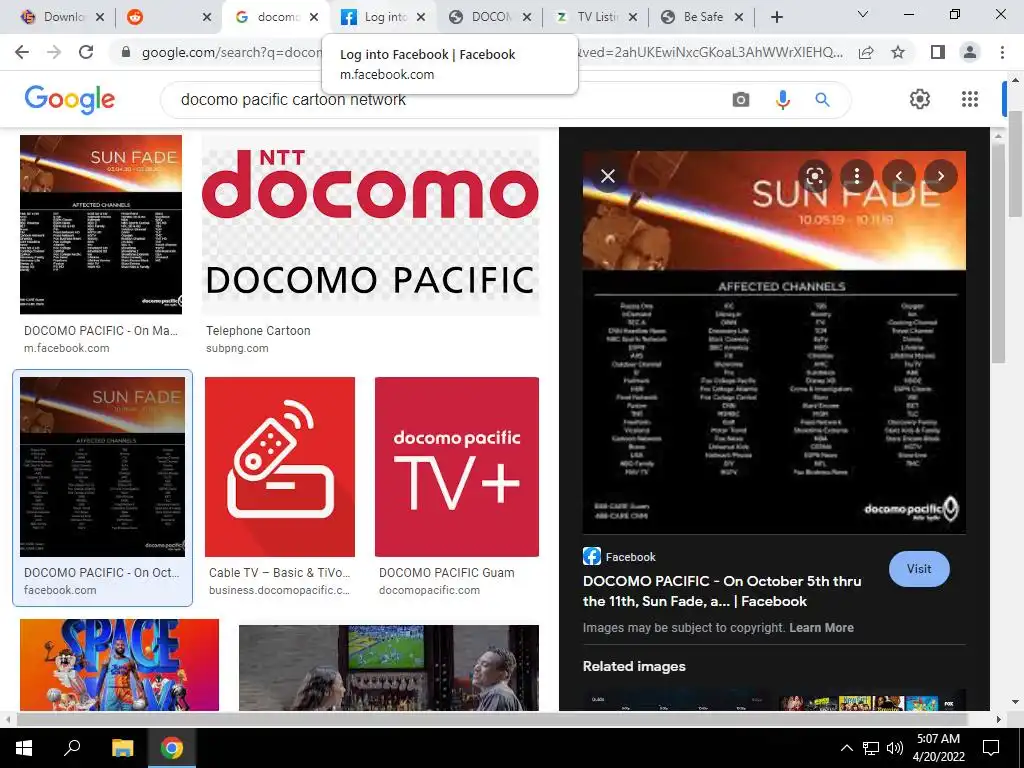
Task: Click the large Sun Fade preview image
Action: coord(774,342)
